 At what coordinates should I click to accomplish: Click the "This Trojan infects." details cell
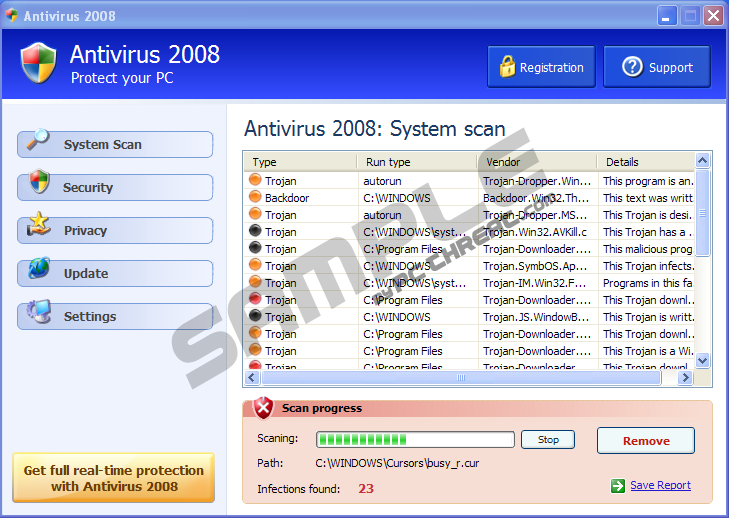[x=649, y=266]
